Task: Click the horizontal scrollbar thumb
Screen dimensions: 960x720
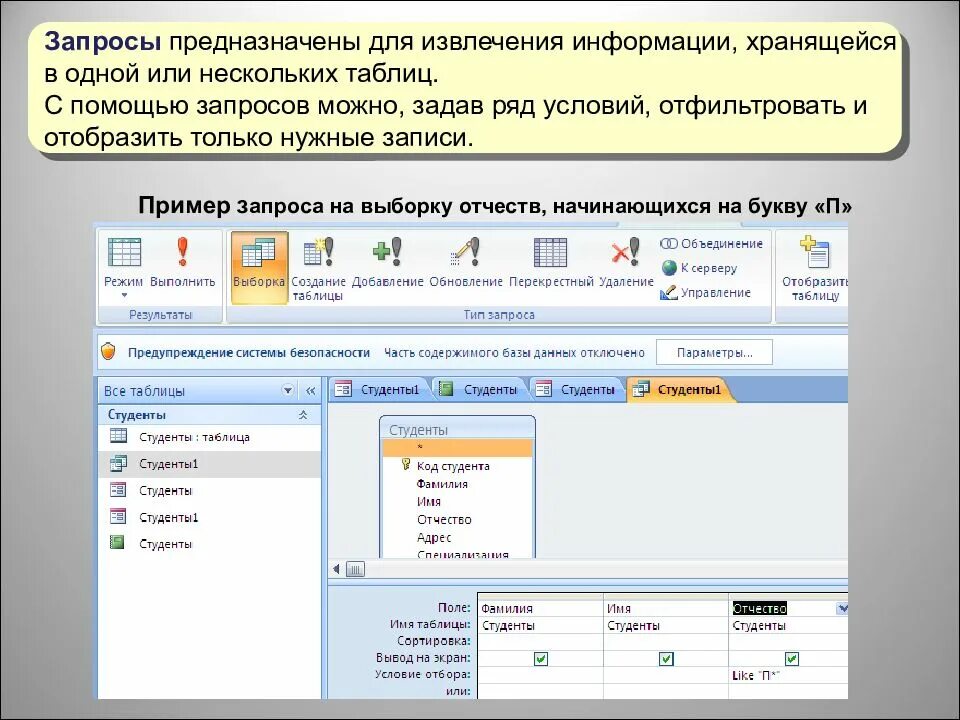Action: pyautogui.click(x=355, y=569)
